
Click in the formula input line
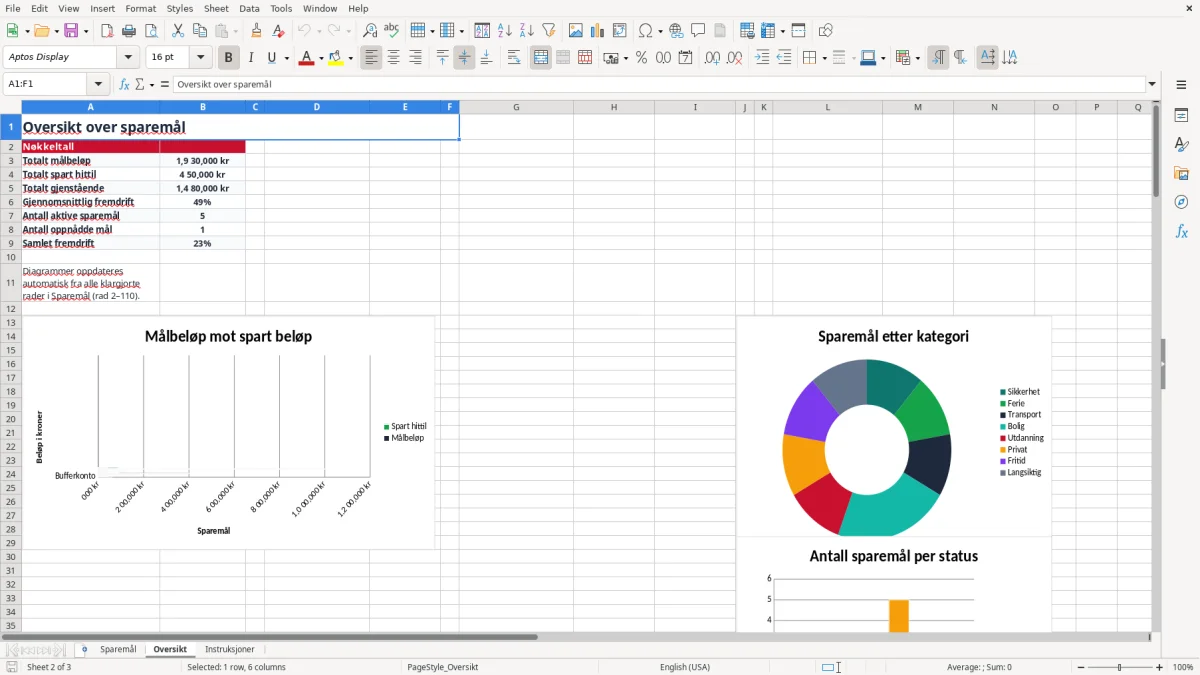(659, 84)
